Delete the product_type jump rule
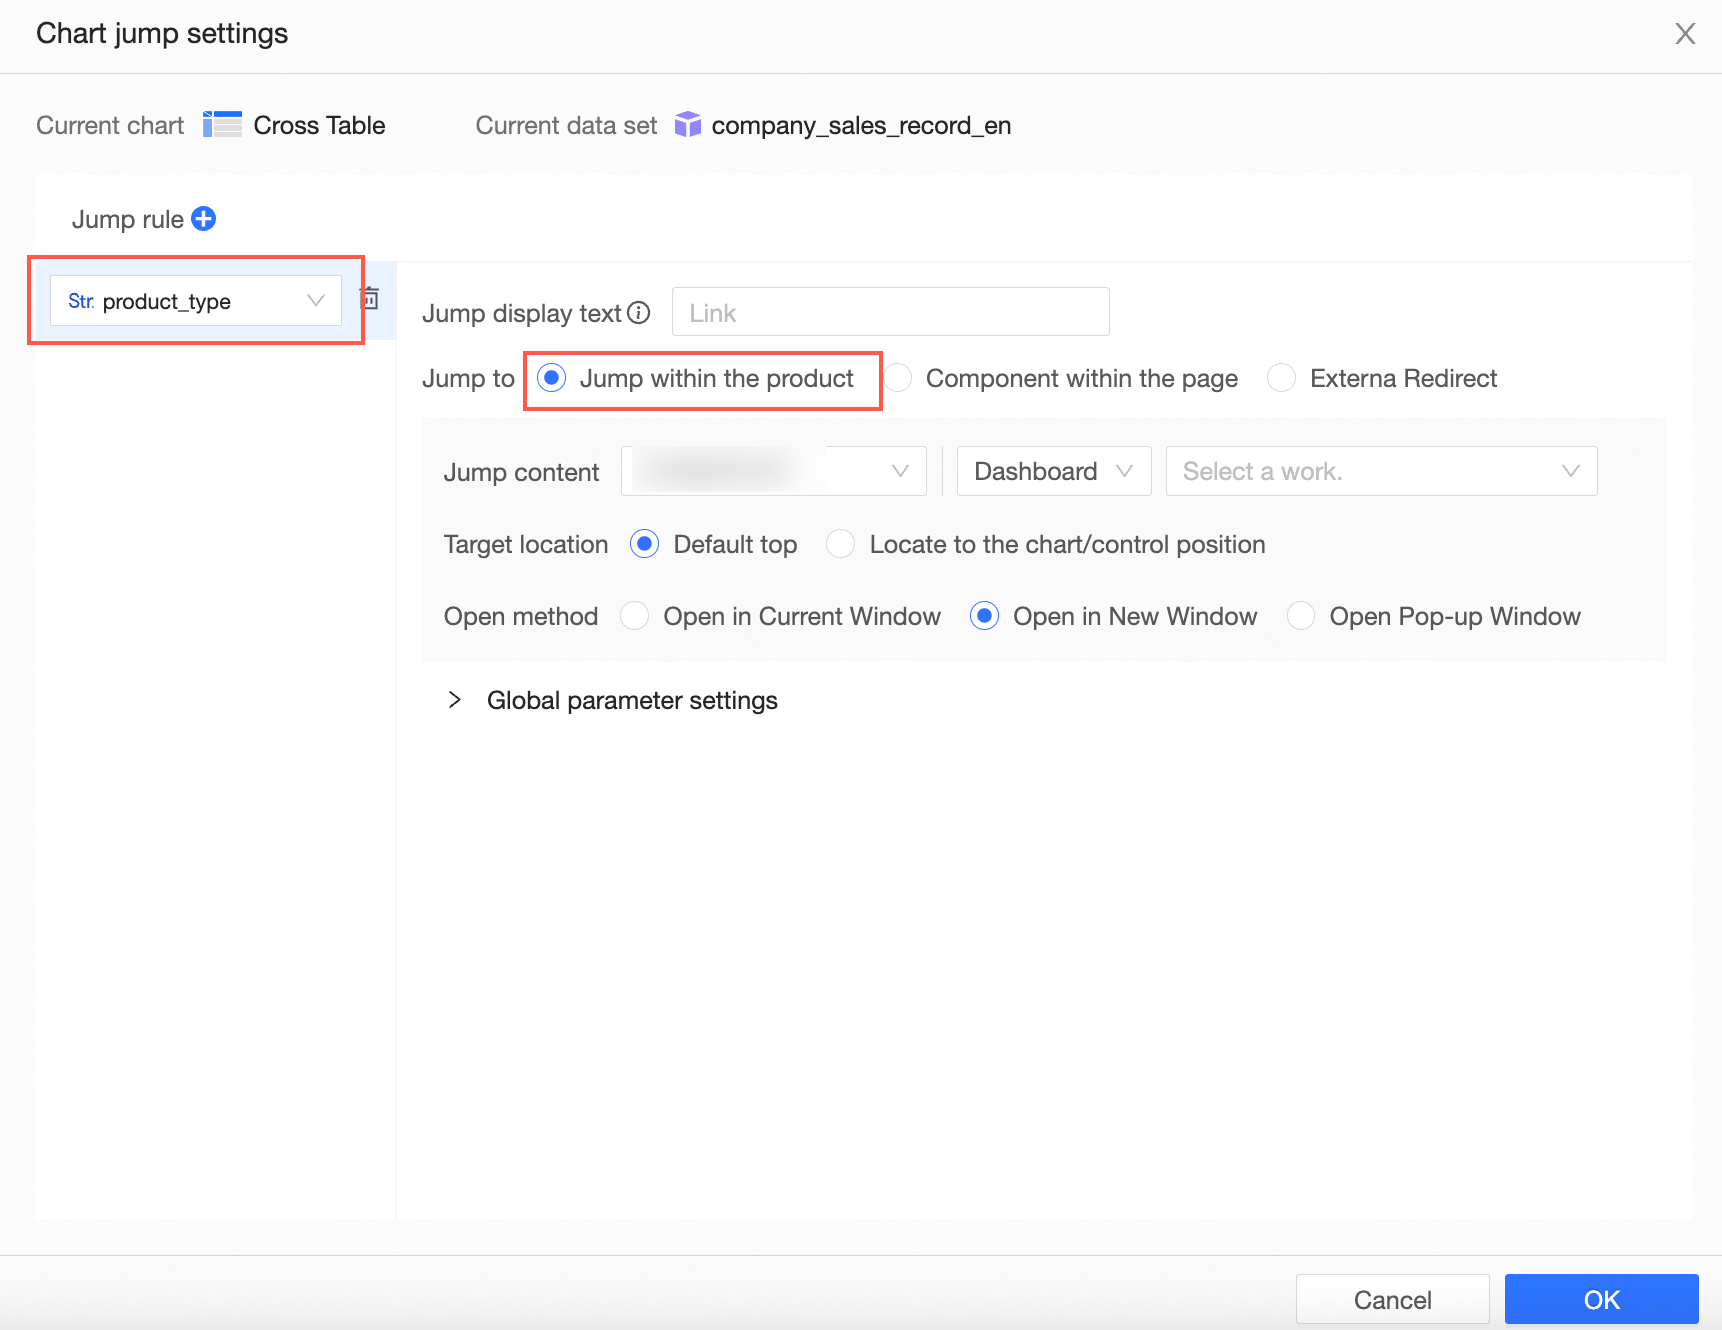The image size is (1722, 1330). (x=370, y=298)
